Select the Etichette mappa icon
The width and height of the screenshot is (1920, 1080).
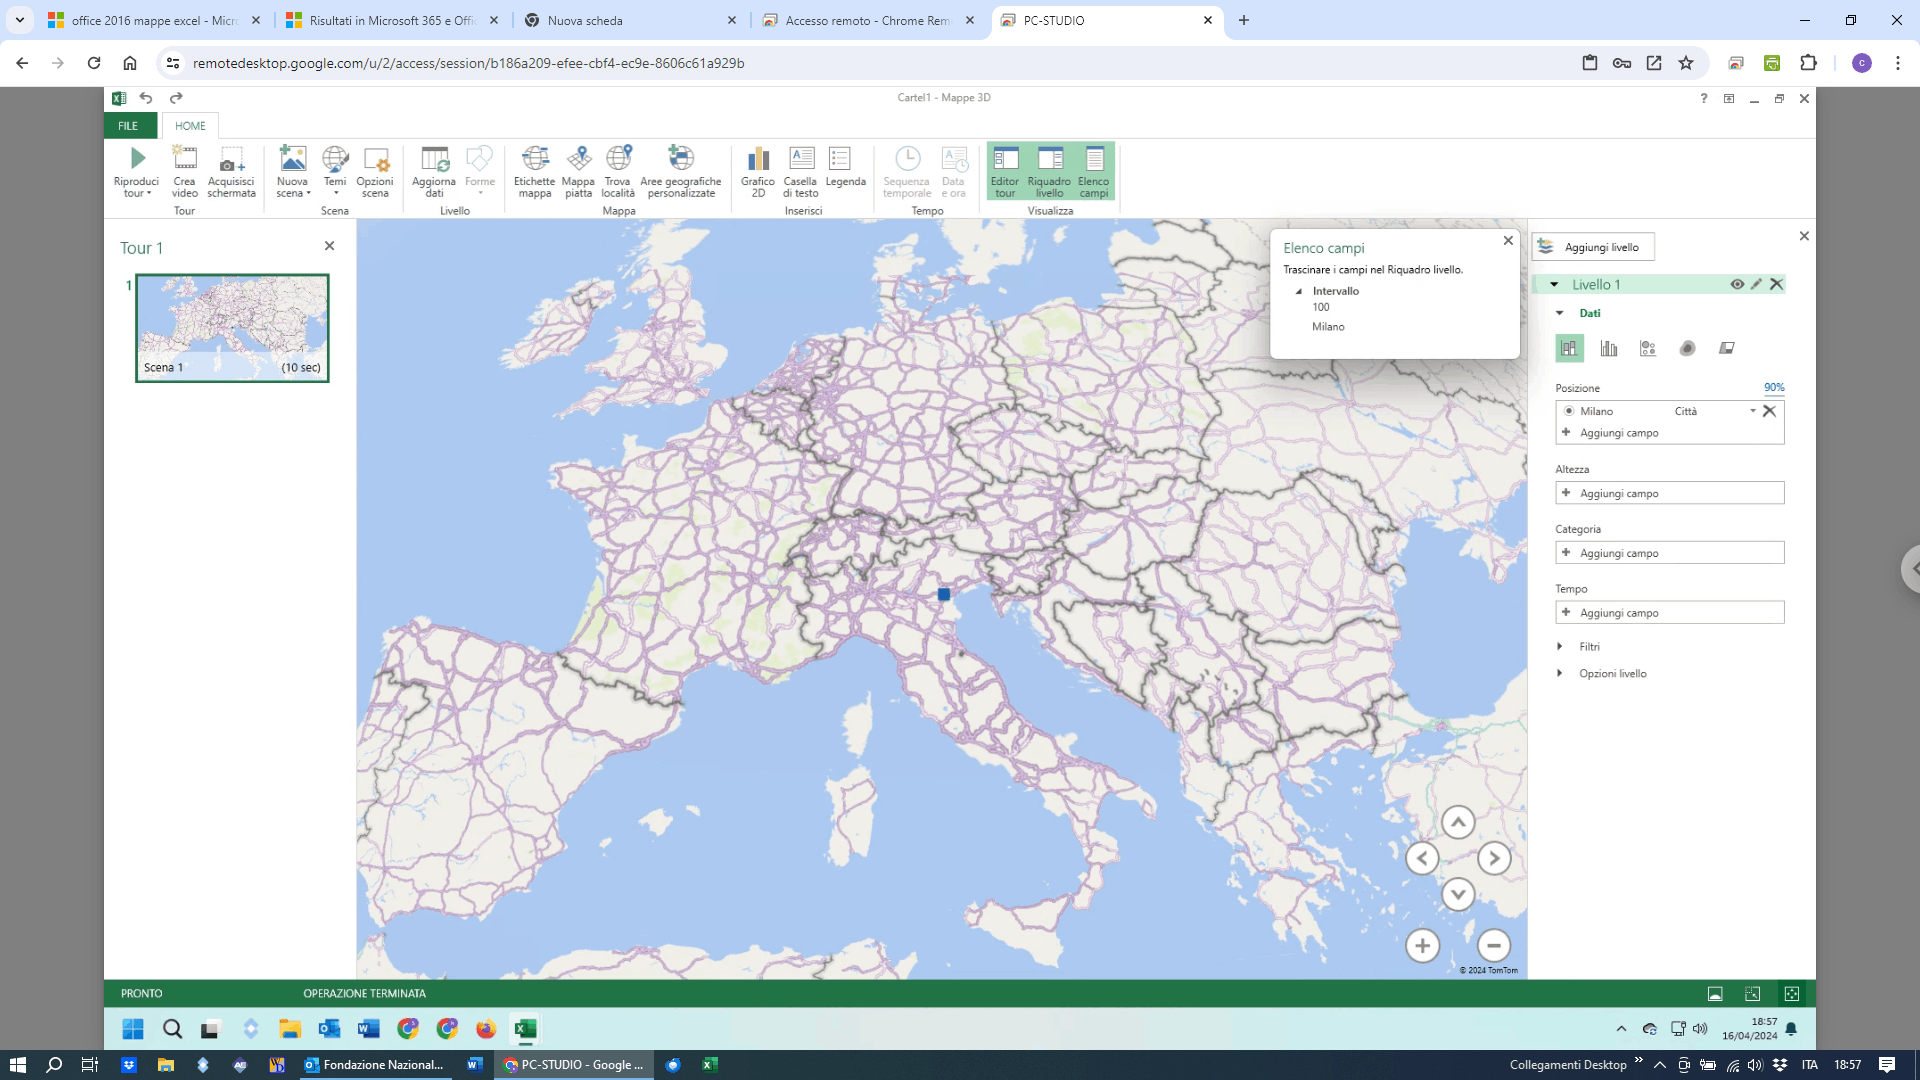pyautogui.click(x=535, y=158)
